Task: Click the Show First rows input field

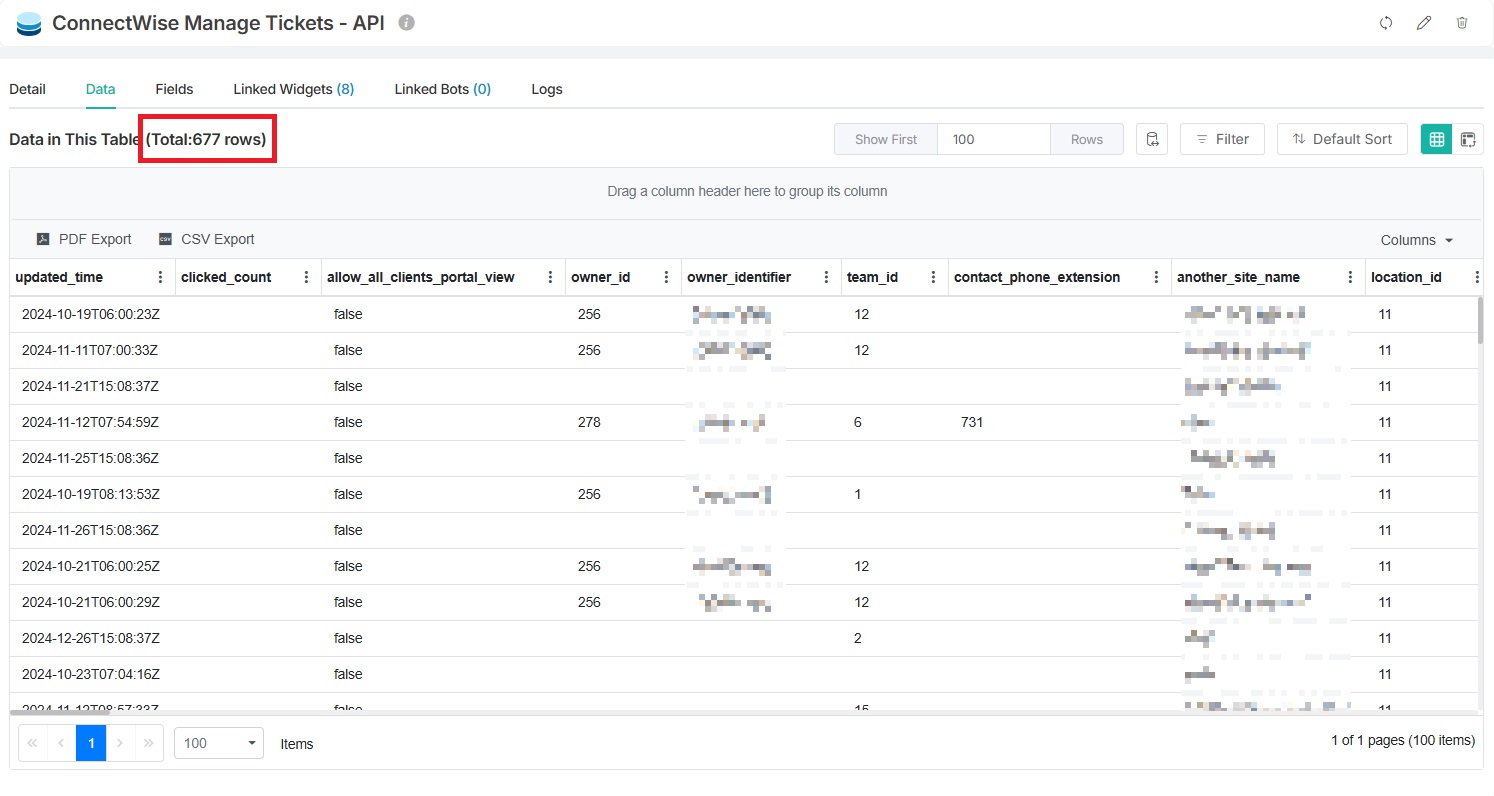Action: pyautogui.click(x=993, y=139)
